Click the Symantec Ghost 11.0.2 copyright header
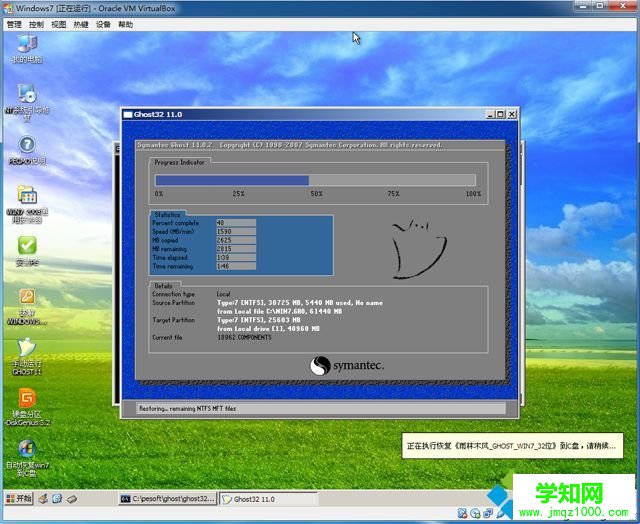640x524 pixels. [x=291, y=145]
